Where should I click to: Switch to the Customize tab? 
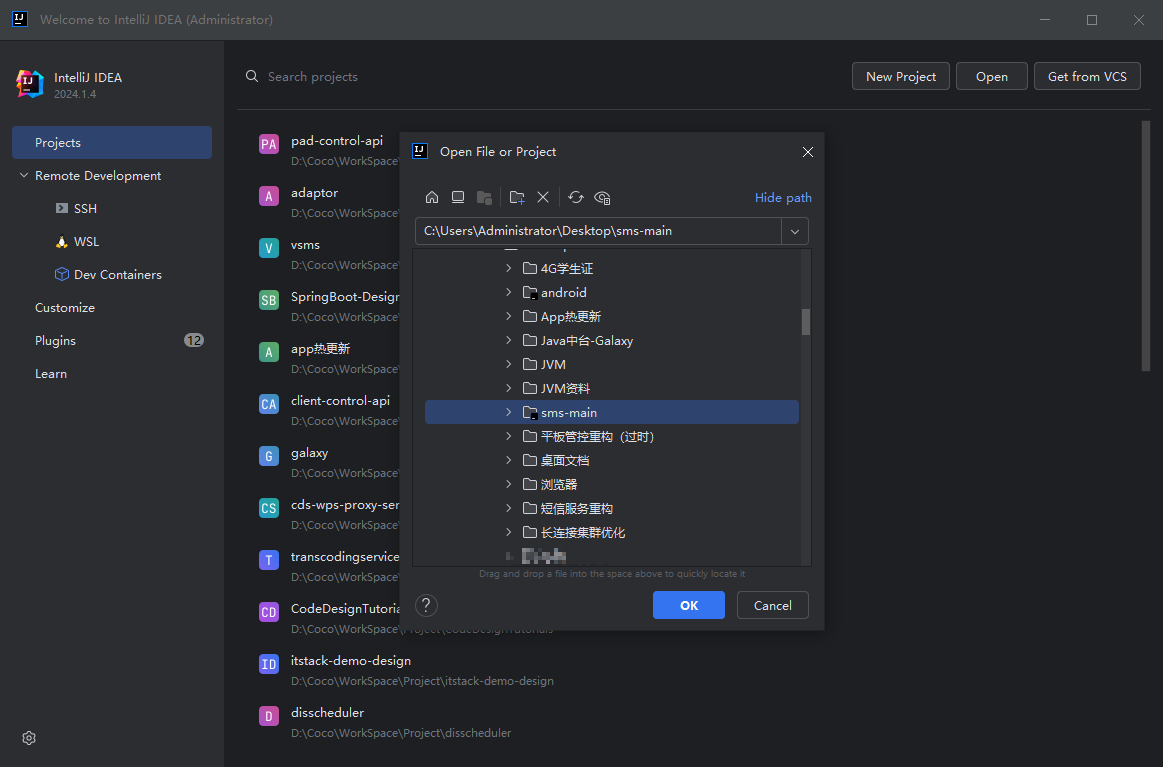65,307
